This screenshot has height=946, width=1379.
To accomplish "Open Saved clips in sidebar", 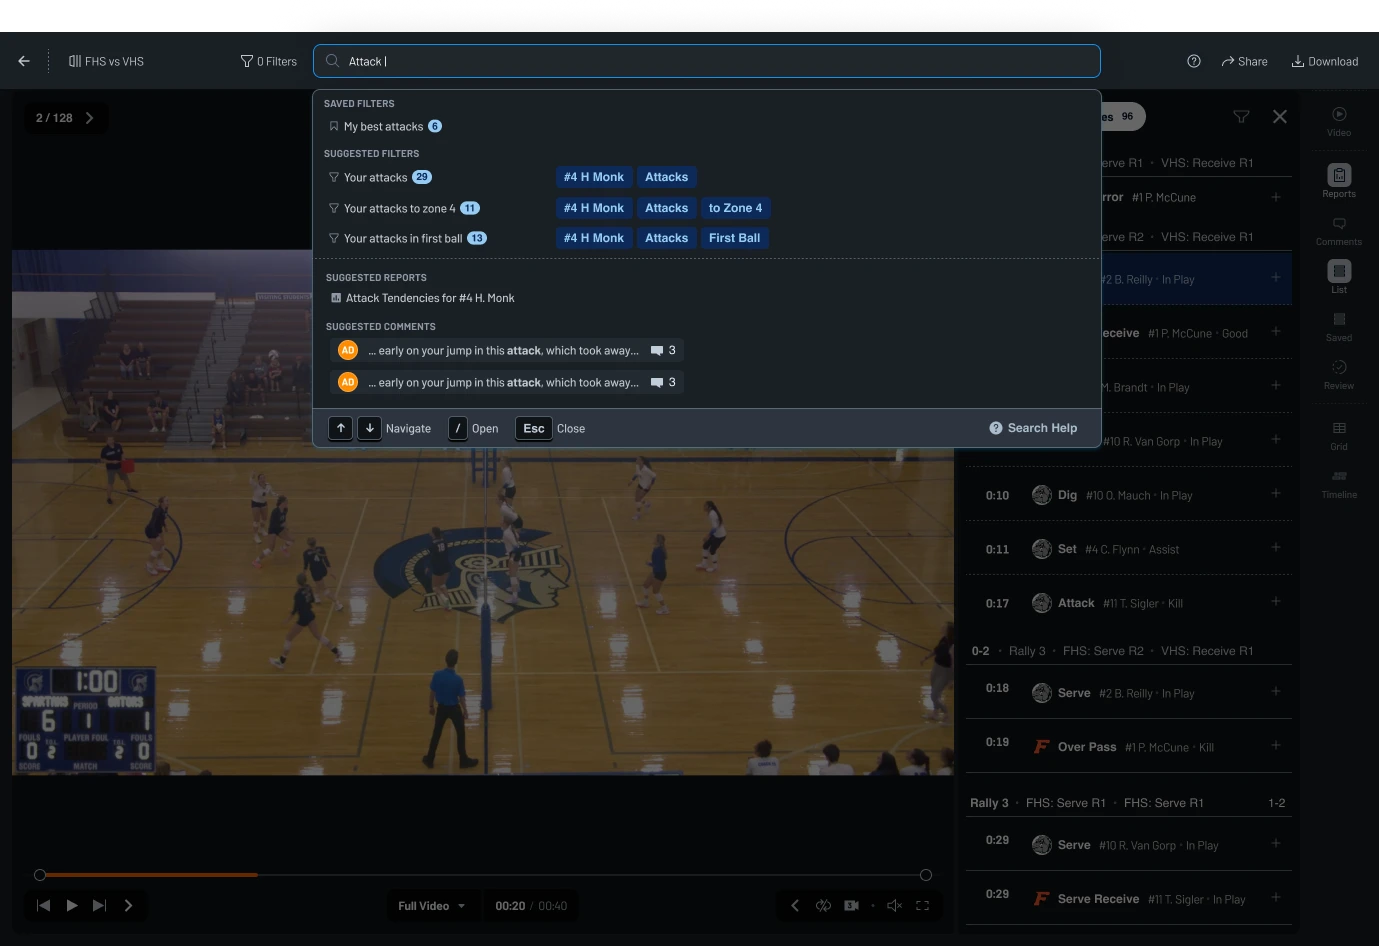I will pos(1339,327).
